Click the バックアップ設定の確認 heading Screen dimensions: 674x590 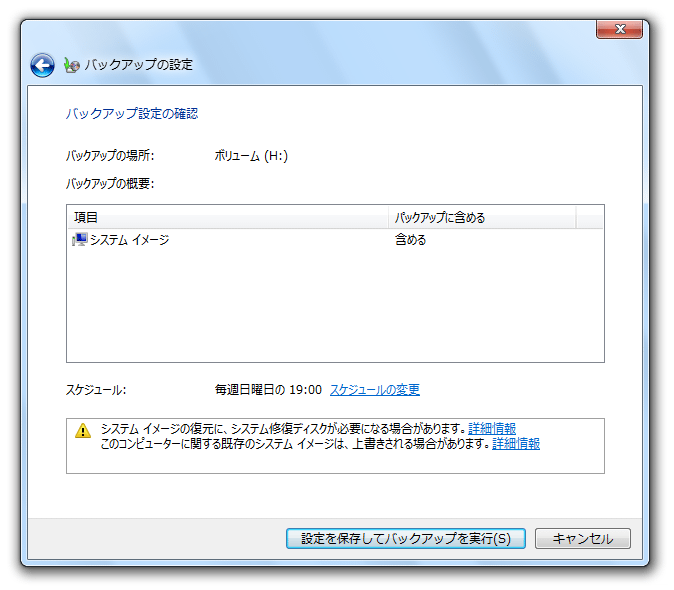tap(132, 113)
